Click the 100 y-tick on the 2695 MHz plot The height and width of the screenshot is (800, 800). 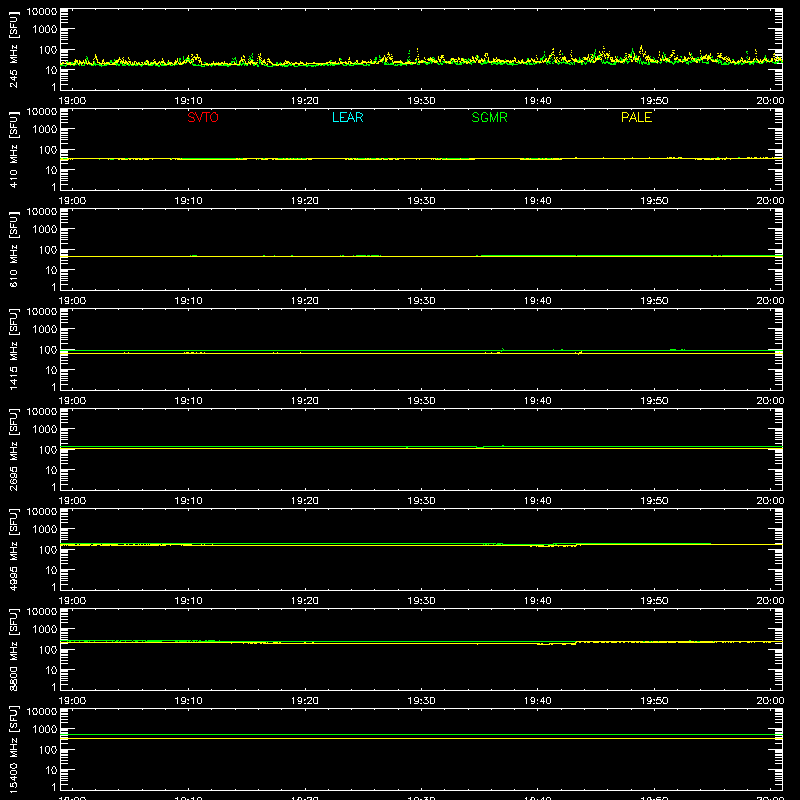click(x=47, y=450)
